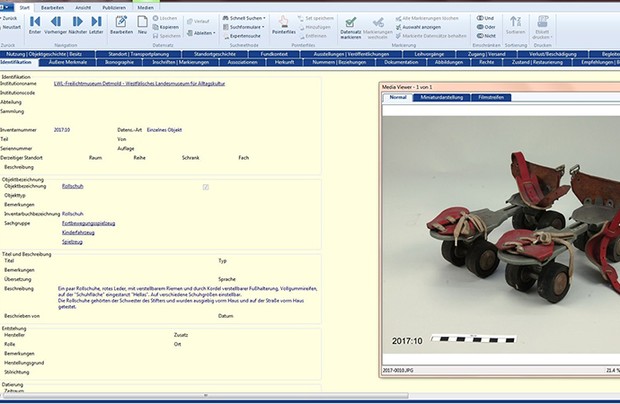Click the Bearbeiten edit record icon
The height and width of the screenshot is (404, 620).
coord(121,25)
